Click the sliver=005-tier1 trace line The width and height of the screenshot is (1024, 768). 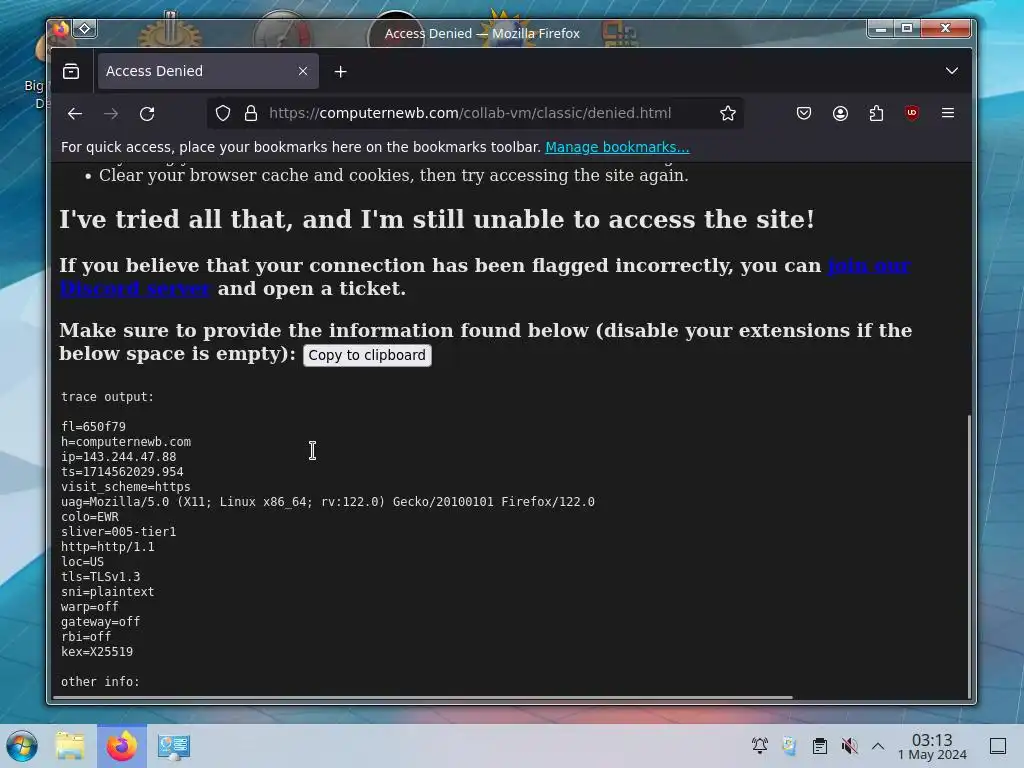119,532
